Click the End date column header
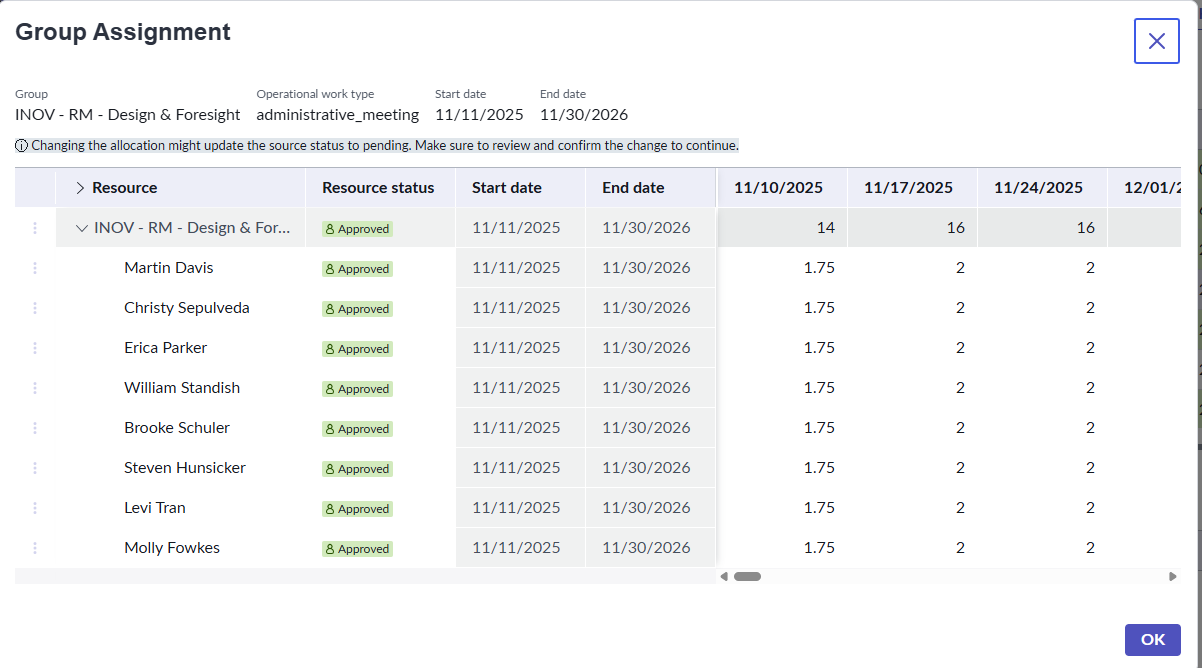 coord(650,188)
